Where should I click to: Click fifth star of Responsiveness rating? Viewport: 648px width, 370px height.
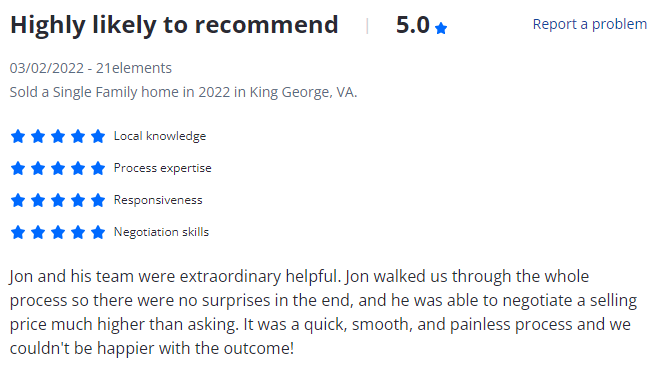pos(98,200)
